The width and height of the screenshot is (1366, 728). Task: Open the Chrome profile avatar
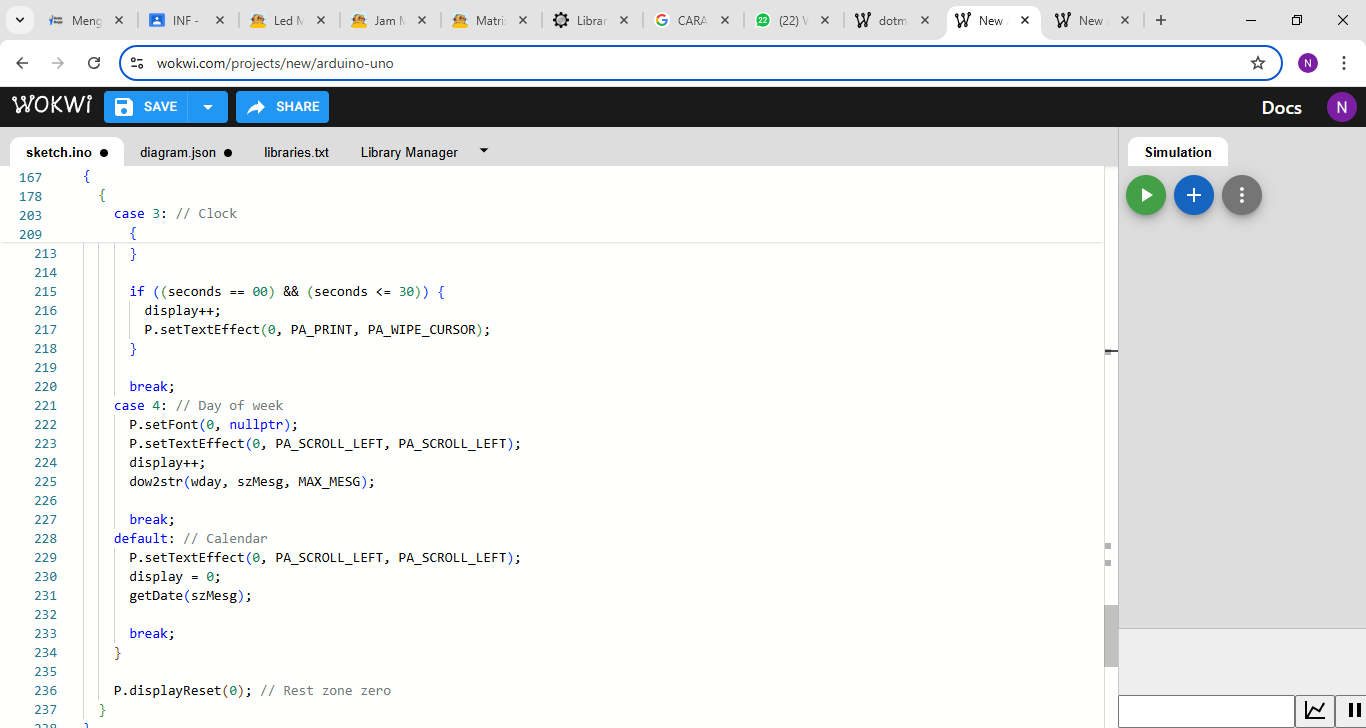click(x=1308, y=63)
